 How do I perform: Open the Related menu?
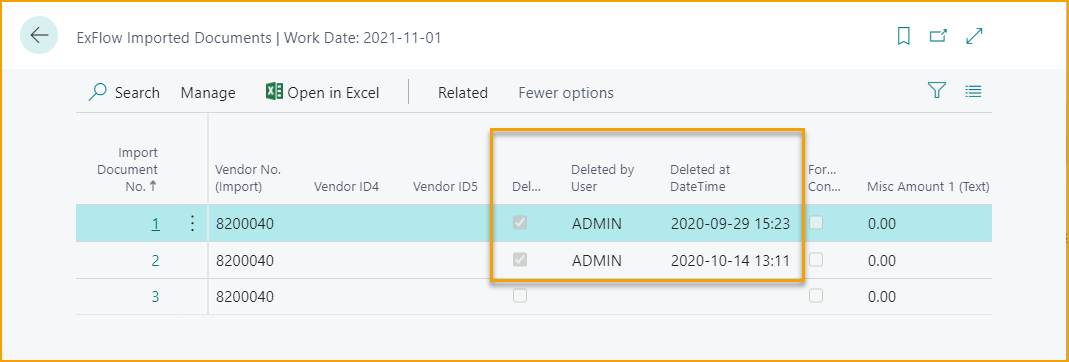463,93
